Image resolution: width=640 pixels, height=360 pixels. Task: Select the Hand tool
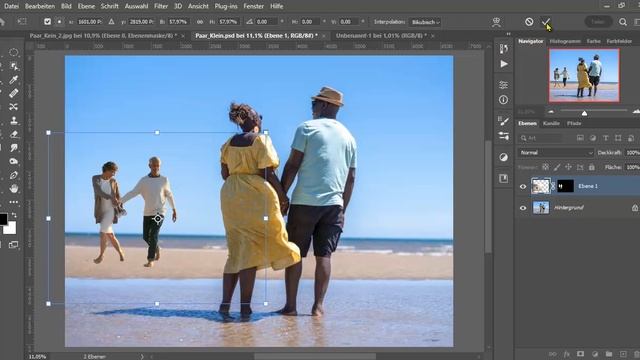13,189
